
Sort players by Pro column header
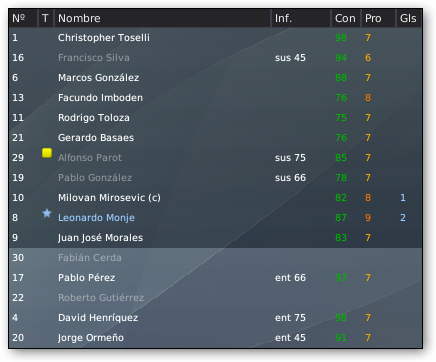coord(378,18)
